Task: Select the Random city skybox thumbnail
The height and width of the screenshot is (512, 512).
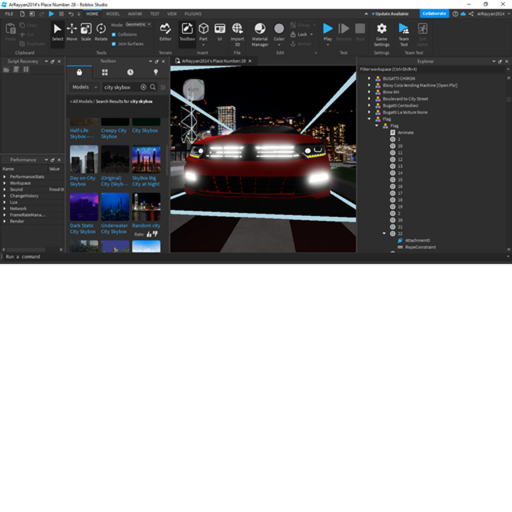Action: pyautogui.click(x=146, y=207)
